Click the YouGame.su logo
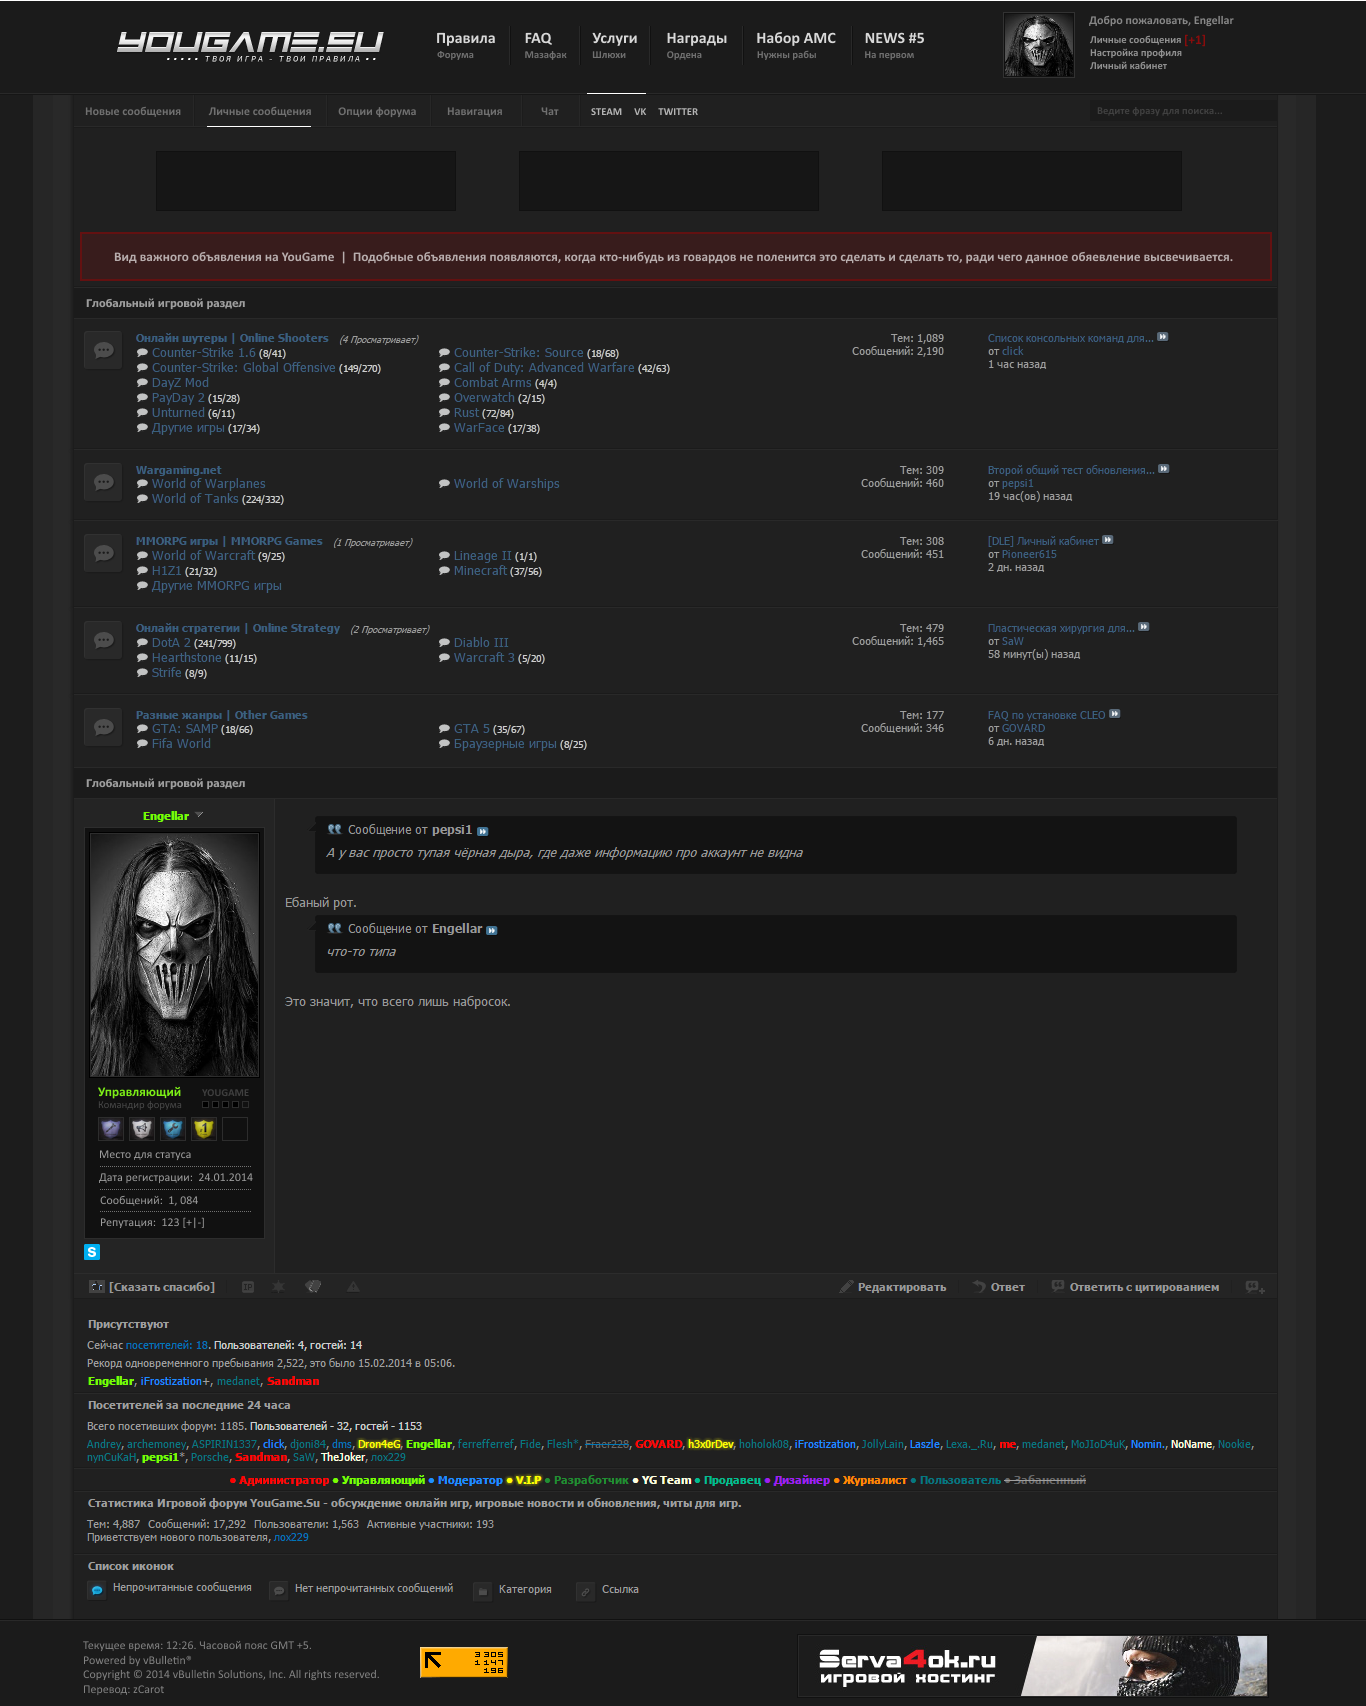The height and width of the screenshot is (1706, 1366). pos(250,45)
